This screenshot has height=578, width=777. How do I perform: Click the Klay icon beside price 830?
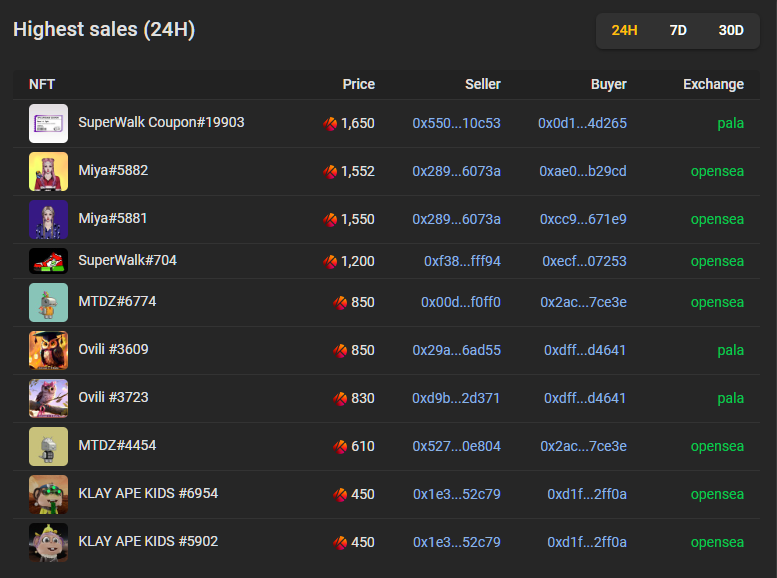click(340, 399)
